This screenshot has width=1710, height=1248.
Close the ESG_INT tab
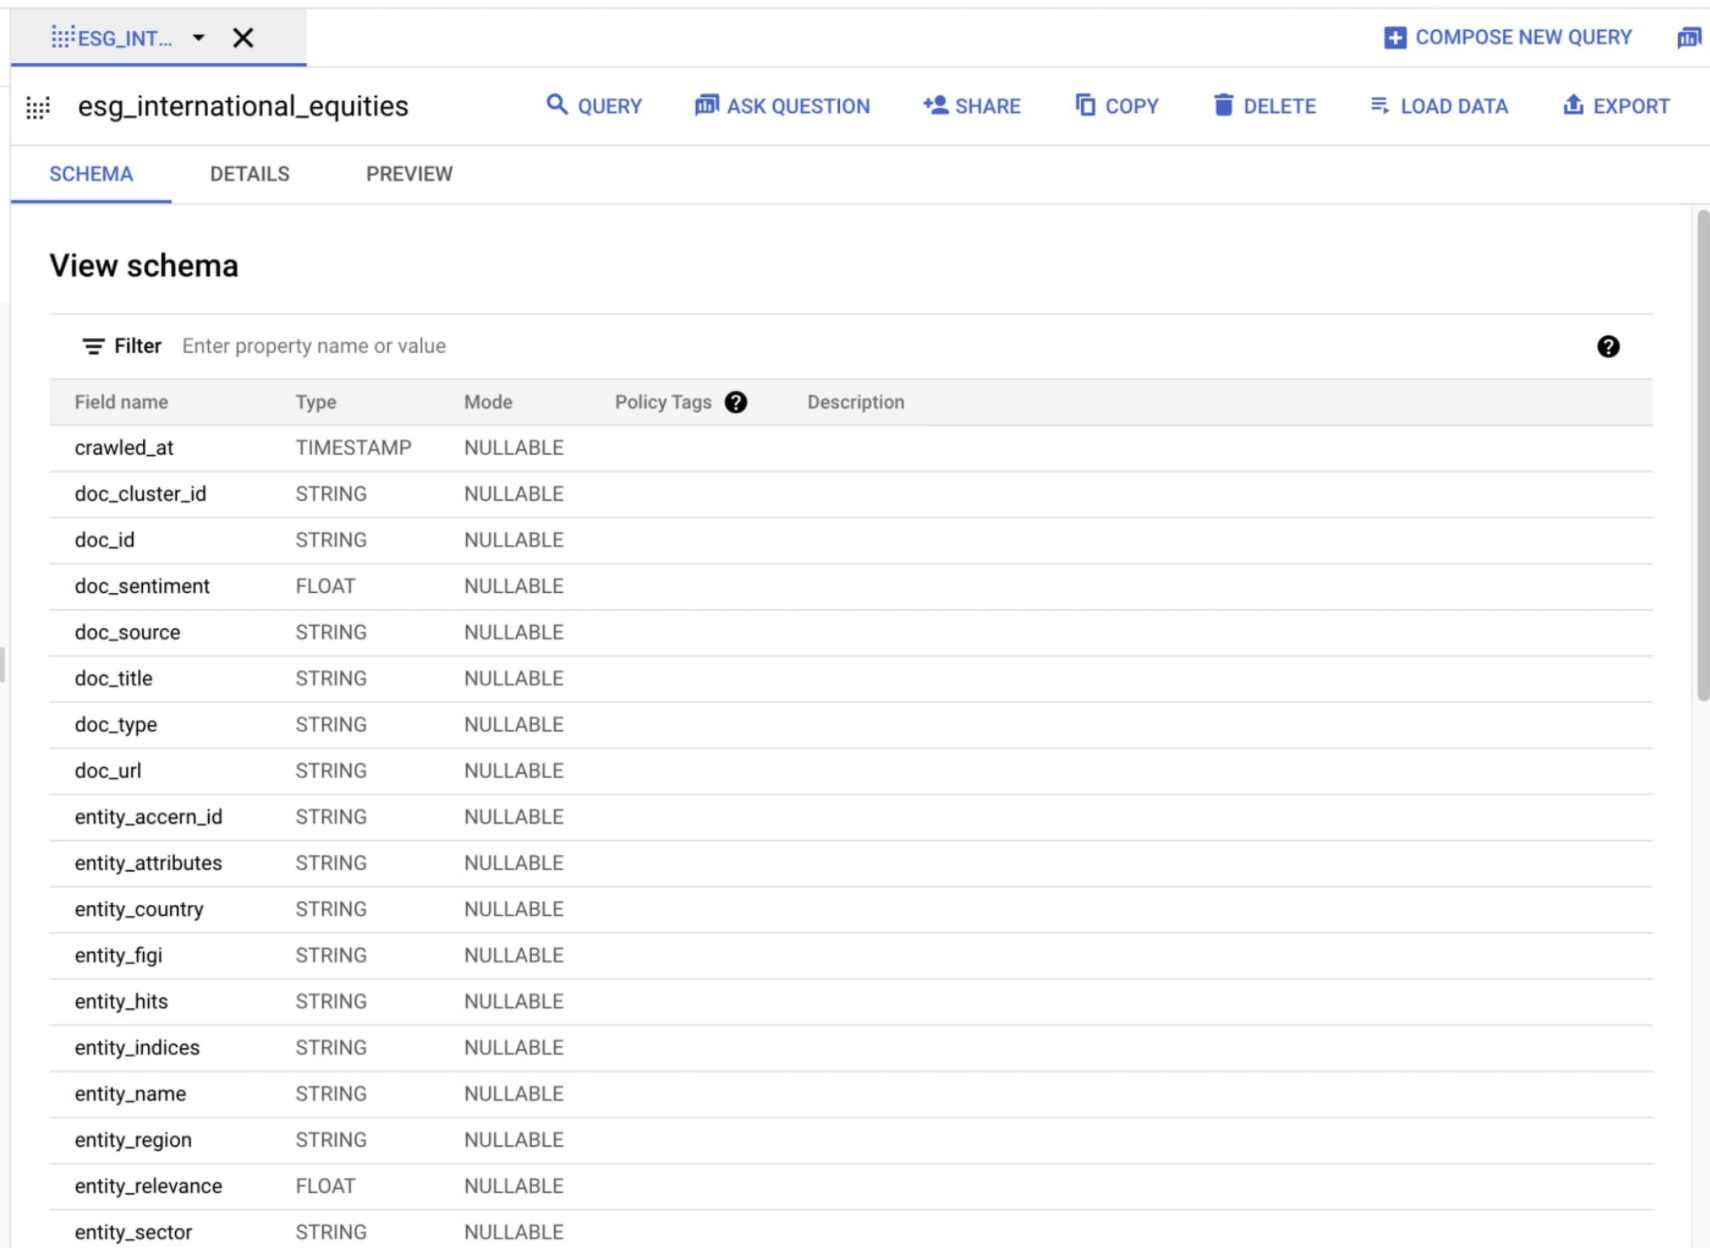point(243,38)
